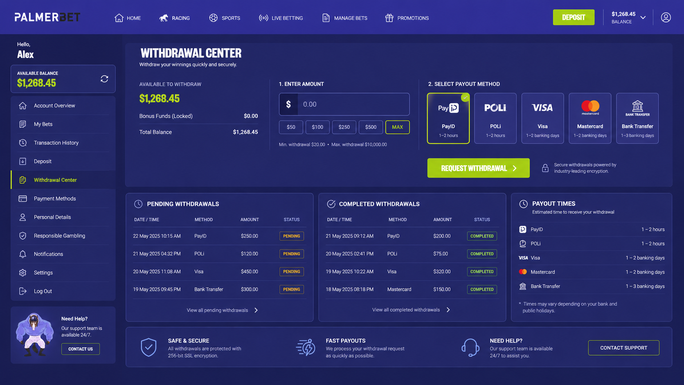Click the green Deposit button
Viewport: 684px width, 385px height.
573,17
